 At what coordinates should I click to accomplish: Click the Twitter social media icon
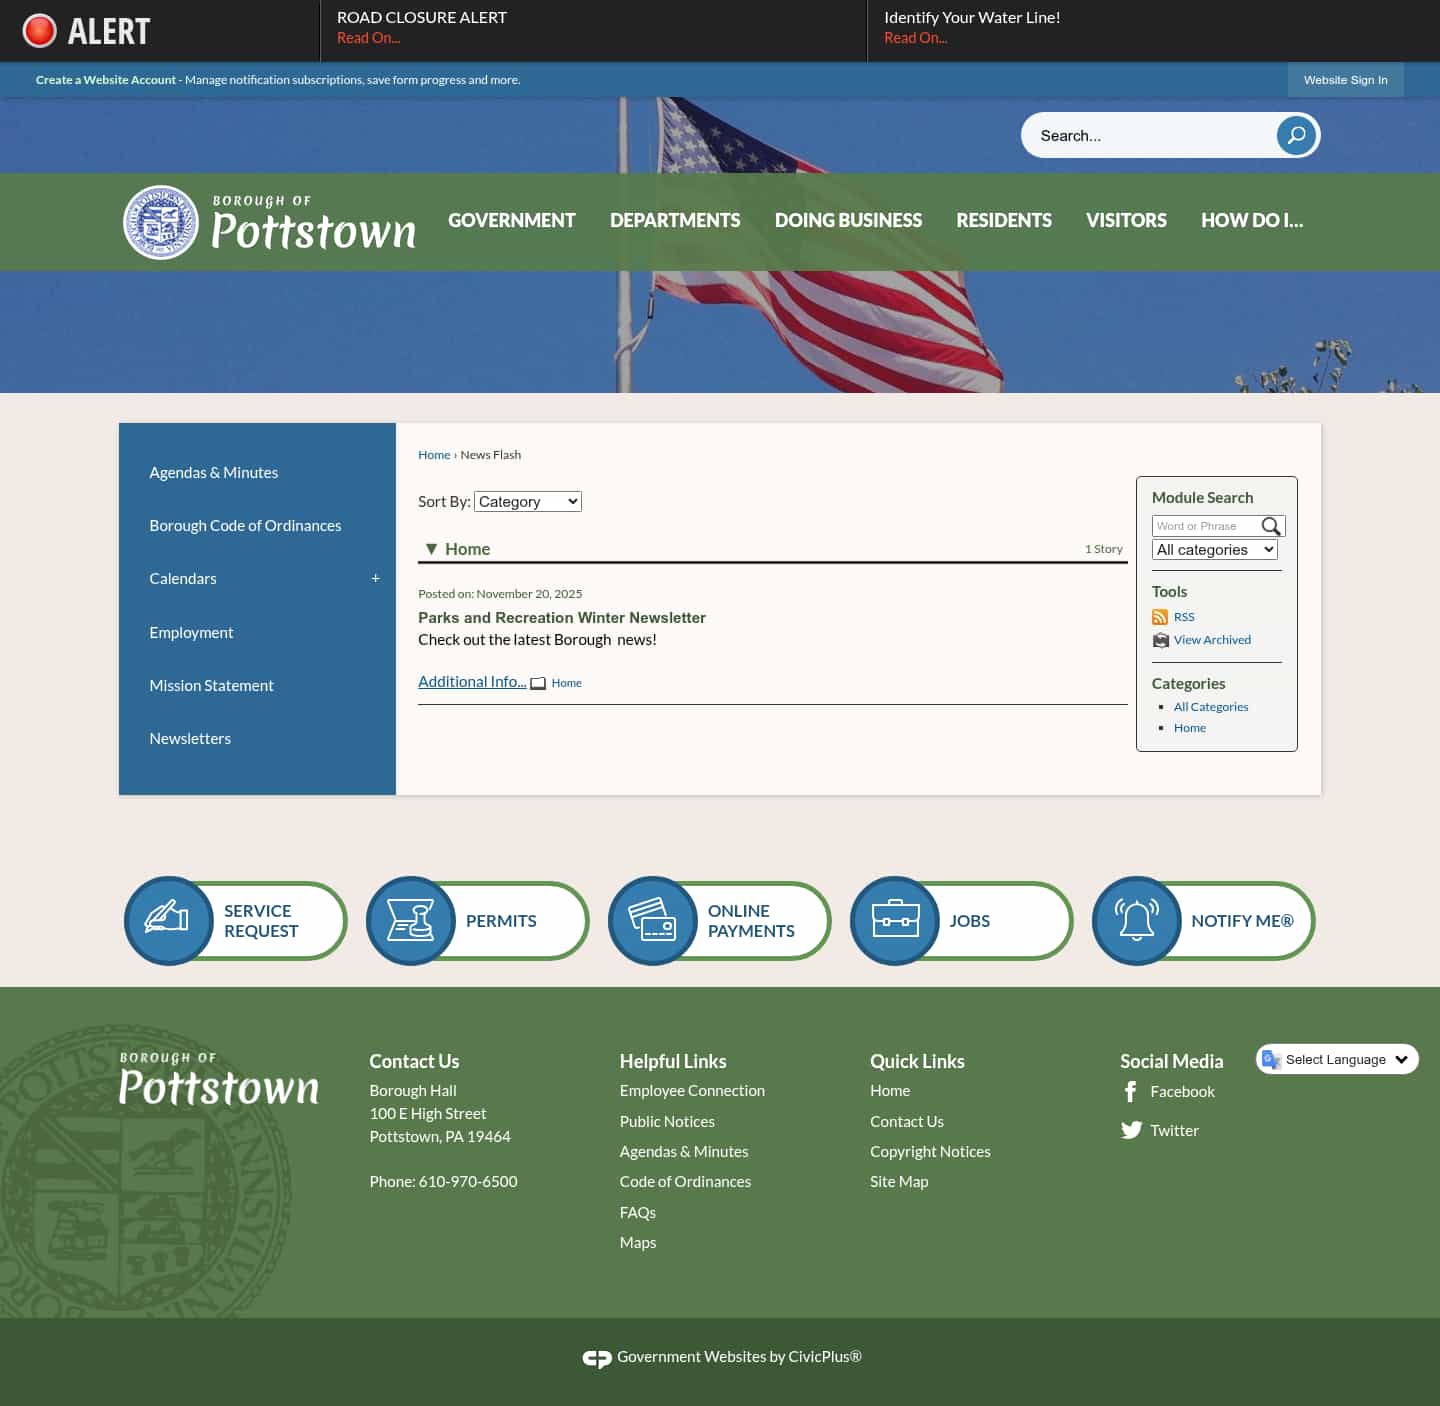coord(1131,1130)
